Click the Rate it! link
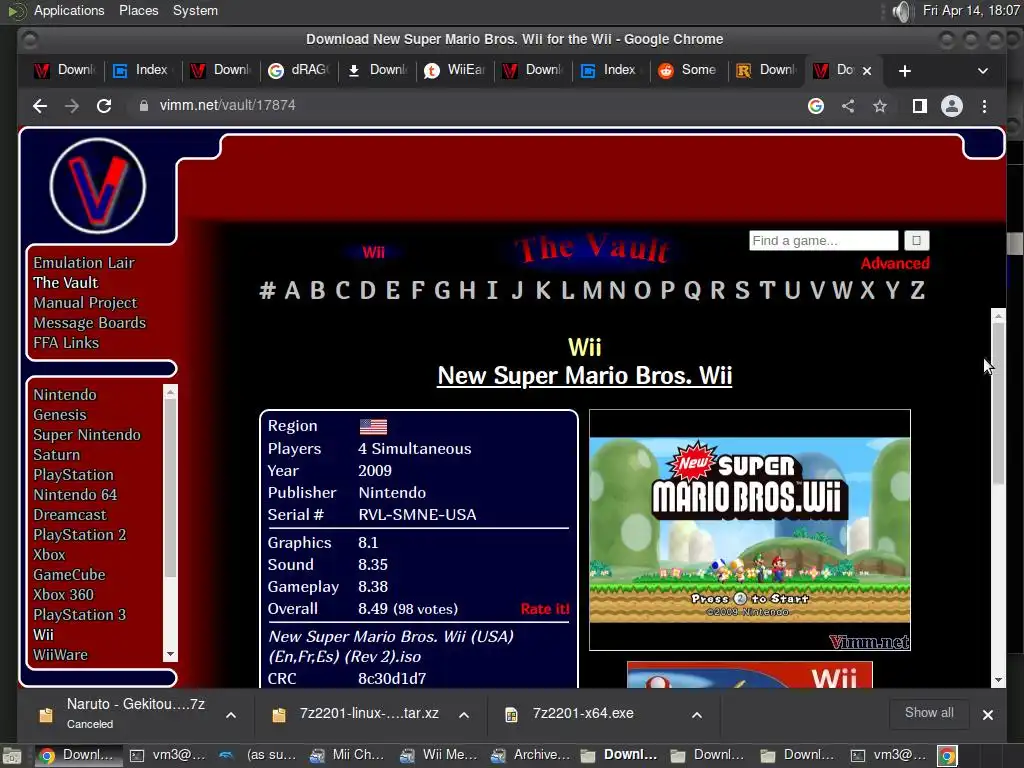This screenshot has width=1024, height=768. [545, 609]
